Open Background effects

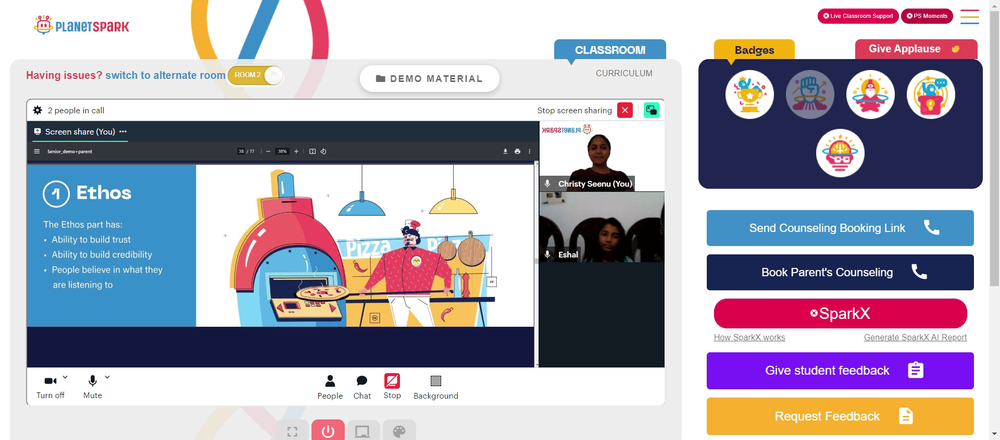(x=436, y=388)
